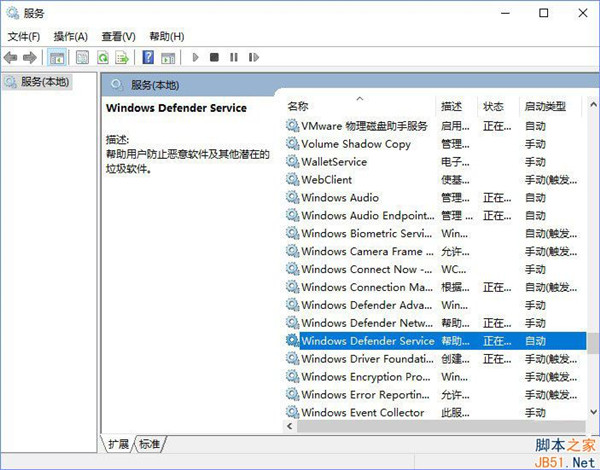Open the 帮助(H) menu

click(166, 37)
